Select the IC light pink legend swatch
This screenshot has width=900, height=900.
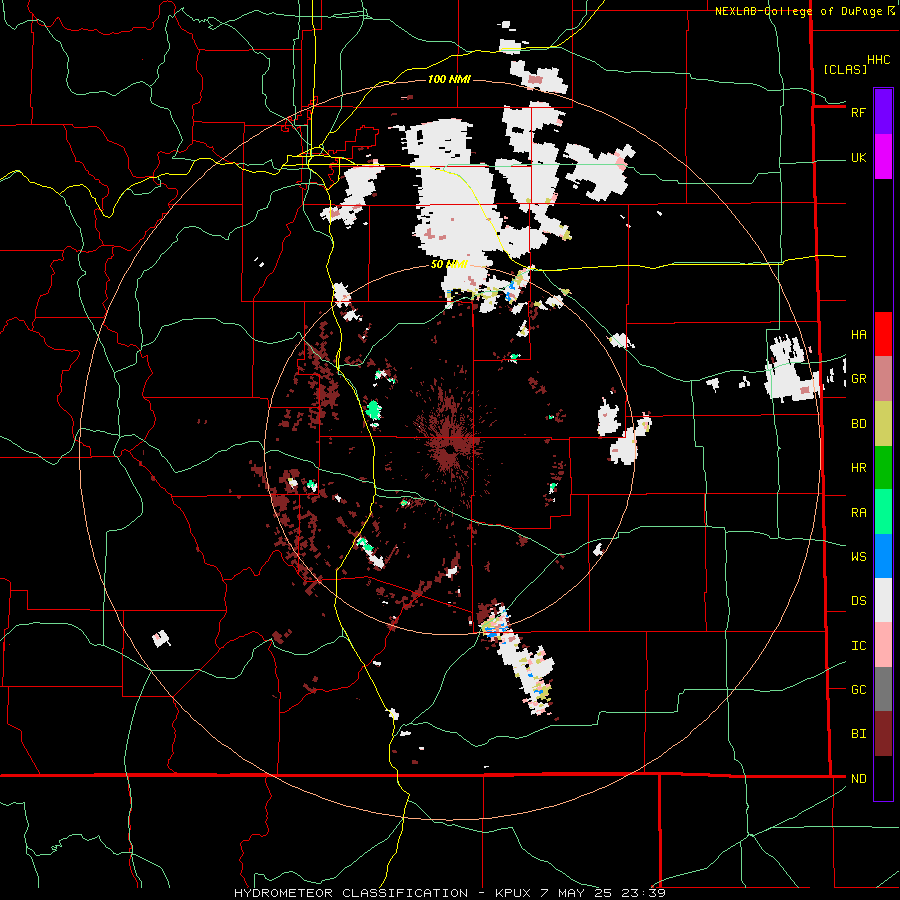point(883,645)
